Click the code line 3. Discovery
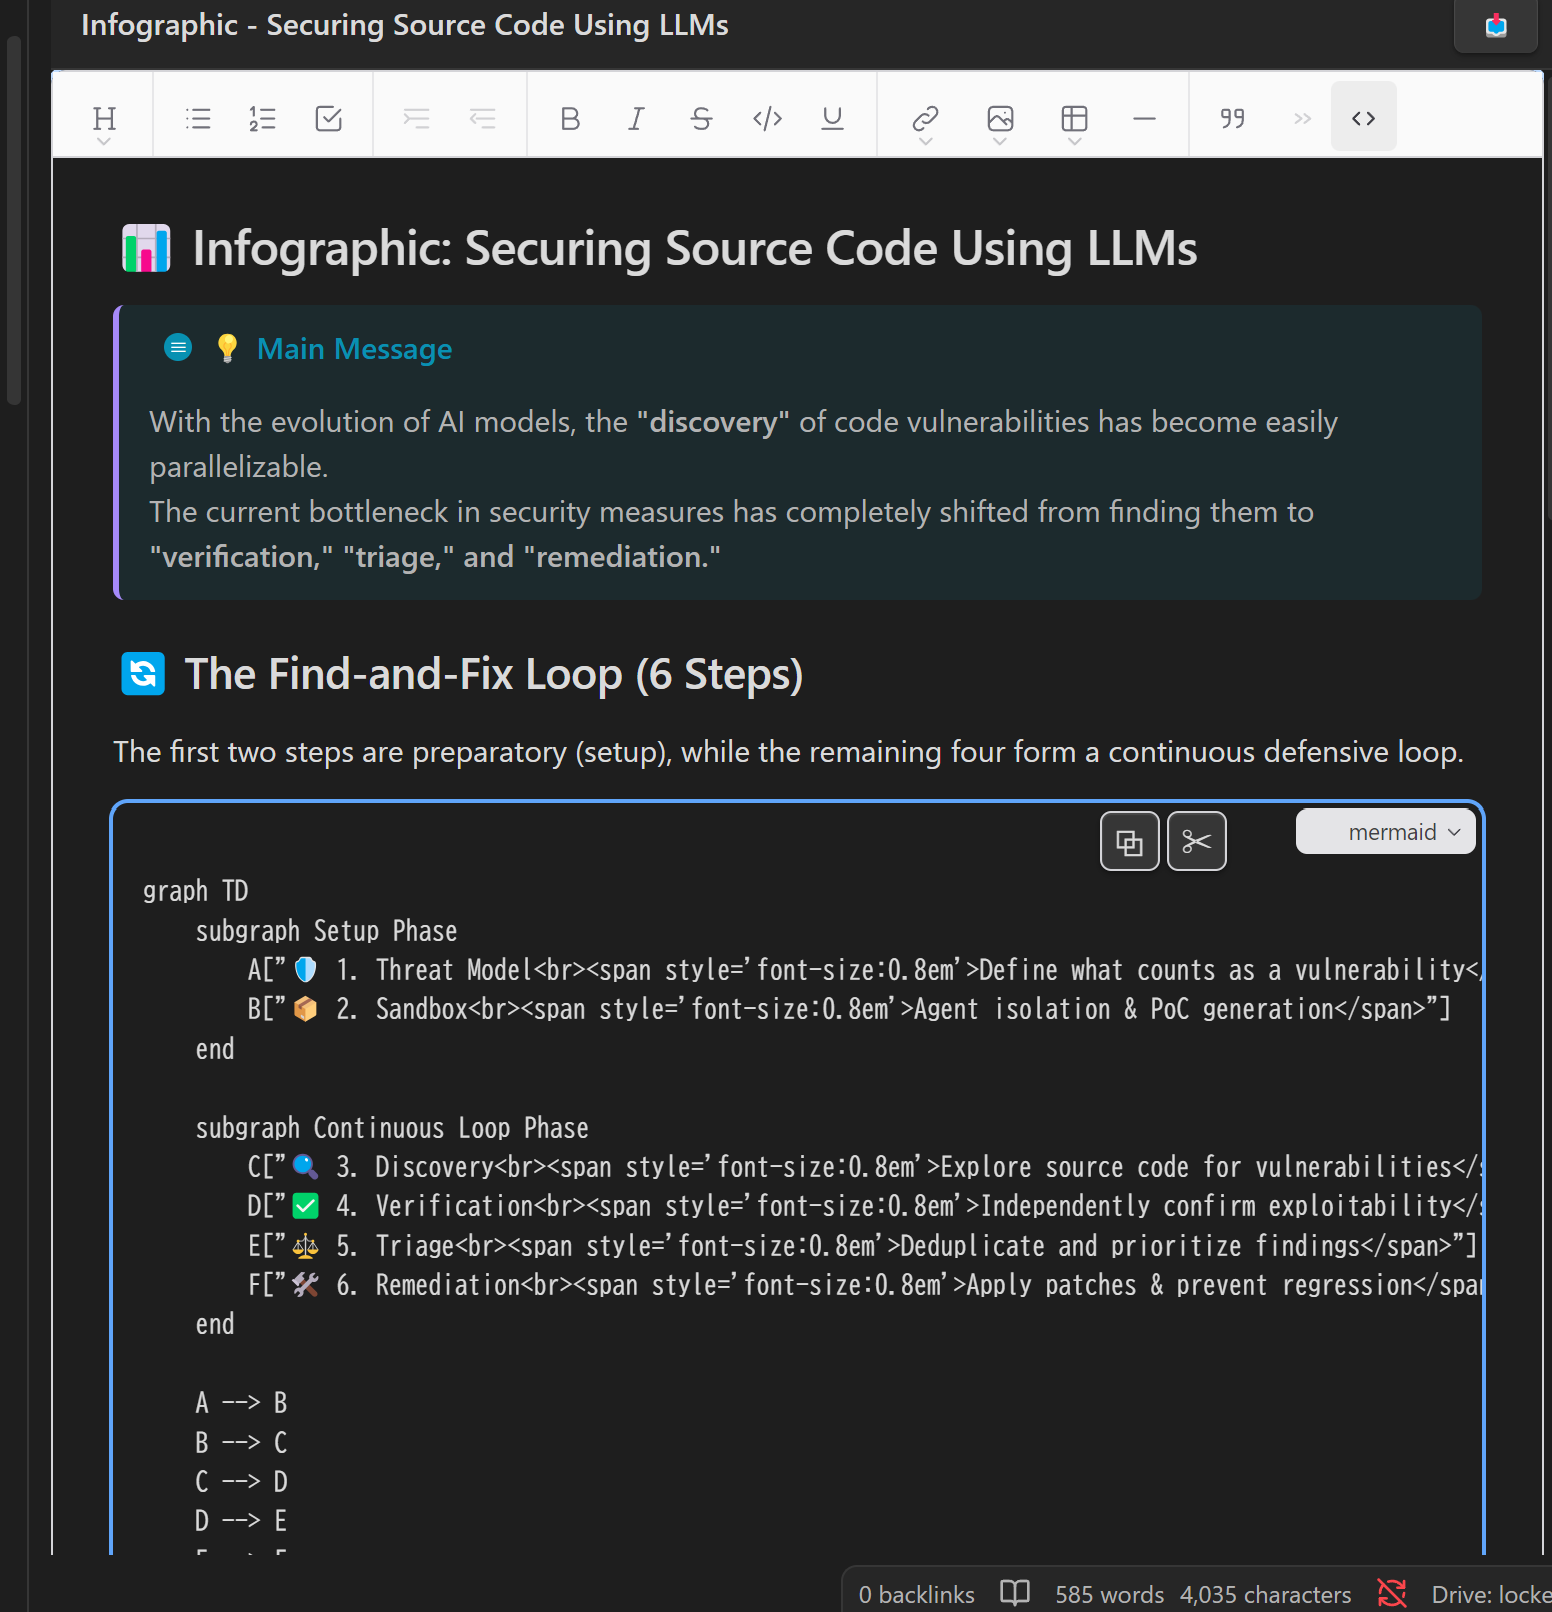The height and width of the screenshot is (1612, 1552). click(x=864, y=1167)
